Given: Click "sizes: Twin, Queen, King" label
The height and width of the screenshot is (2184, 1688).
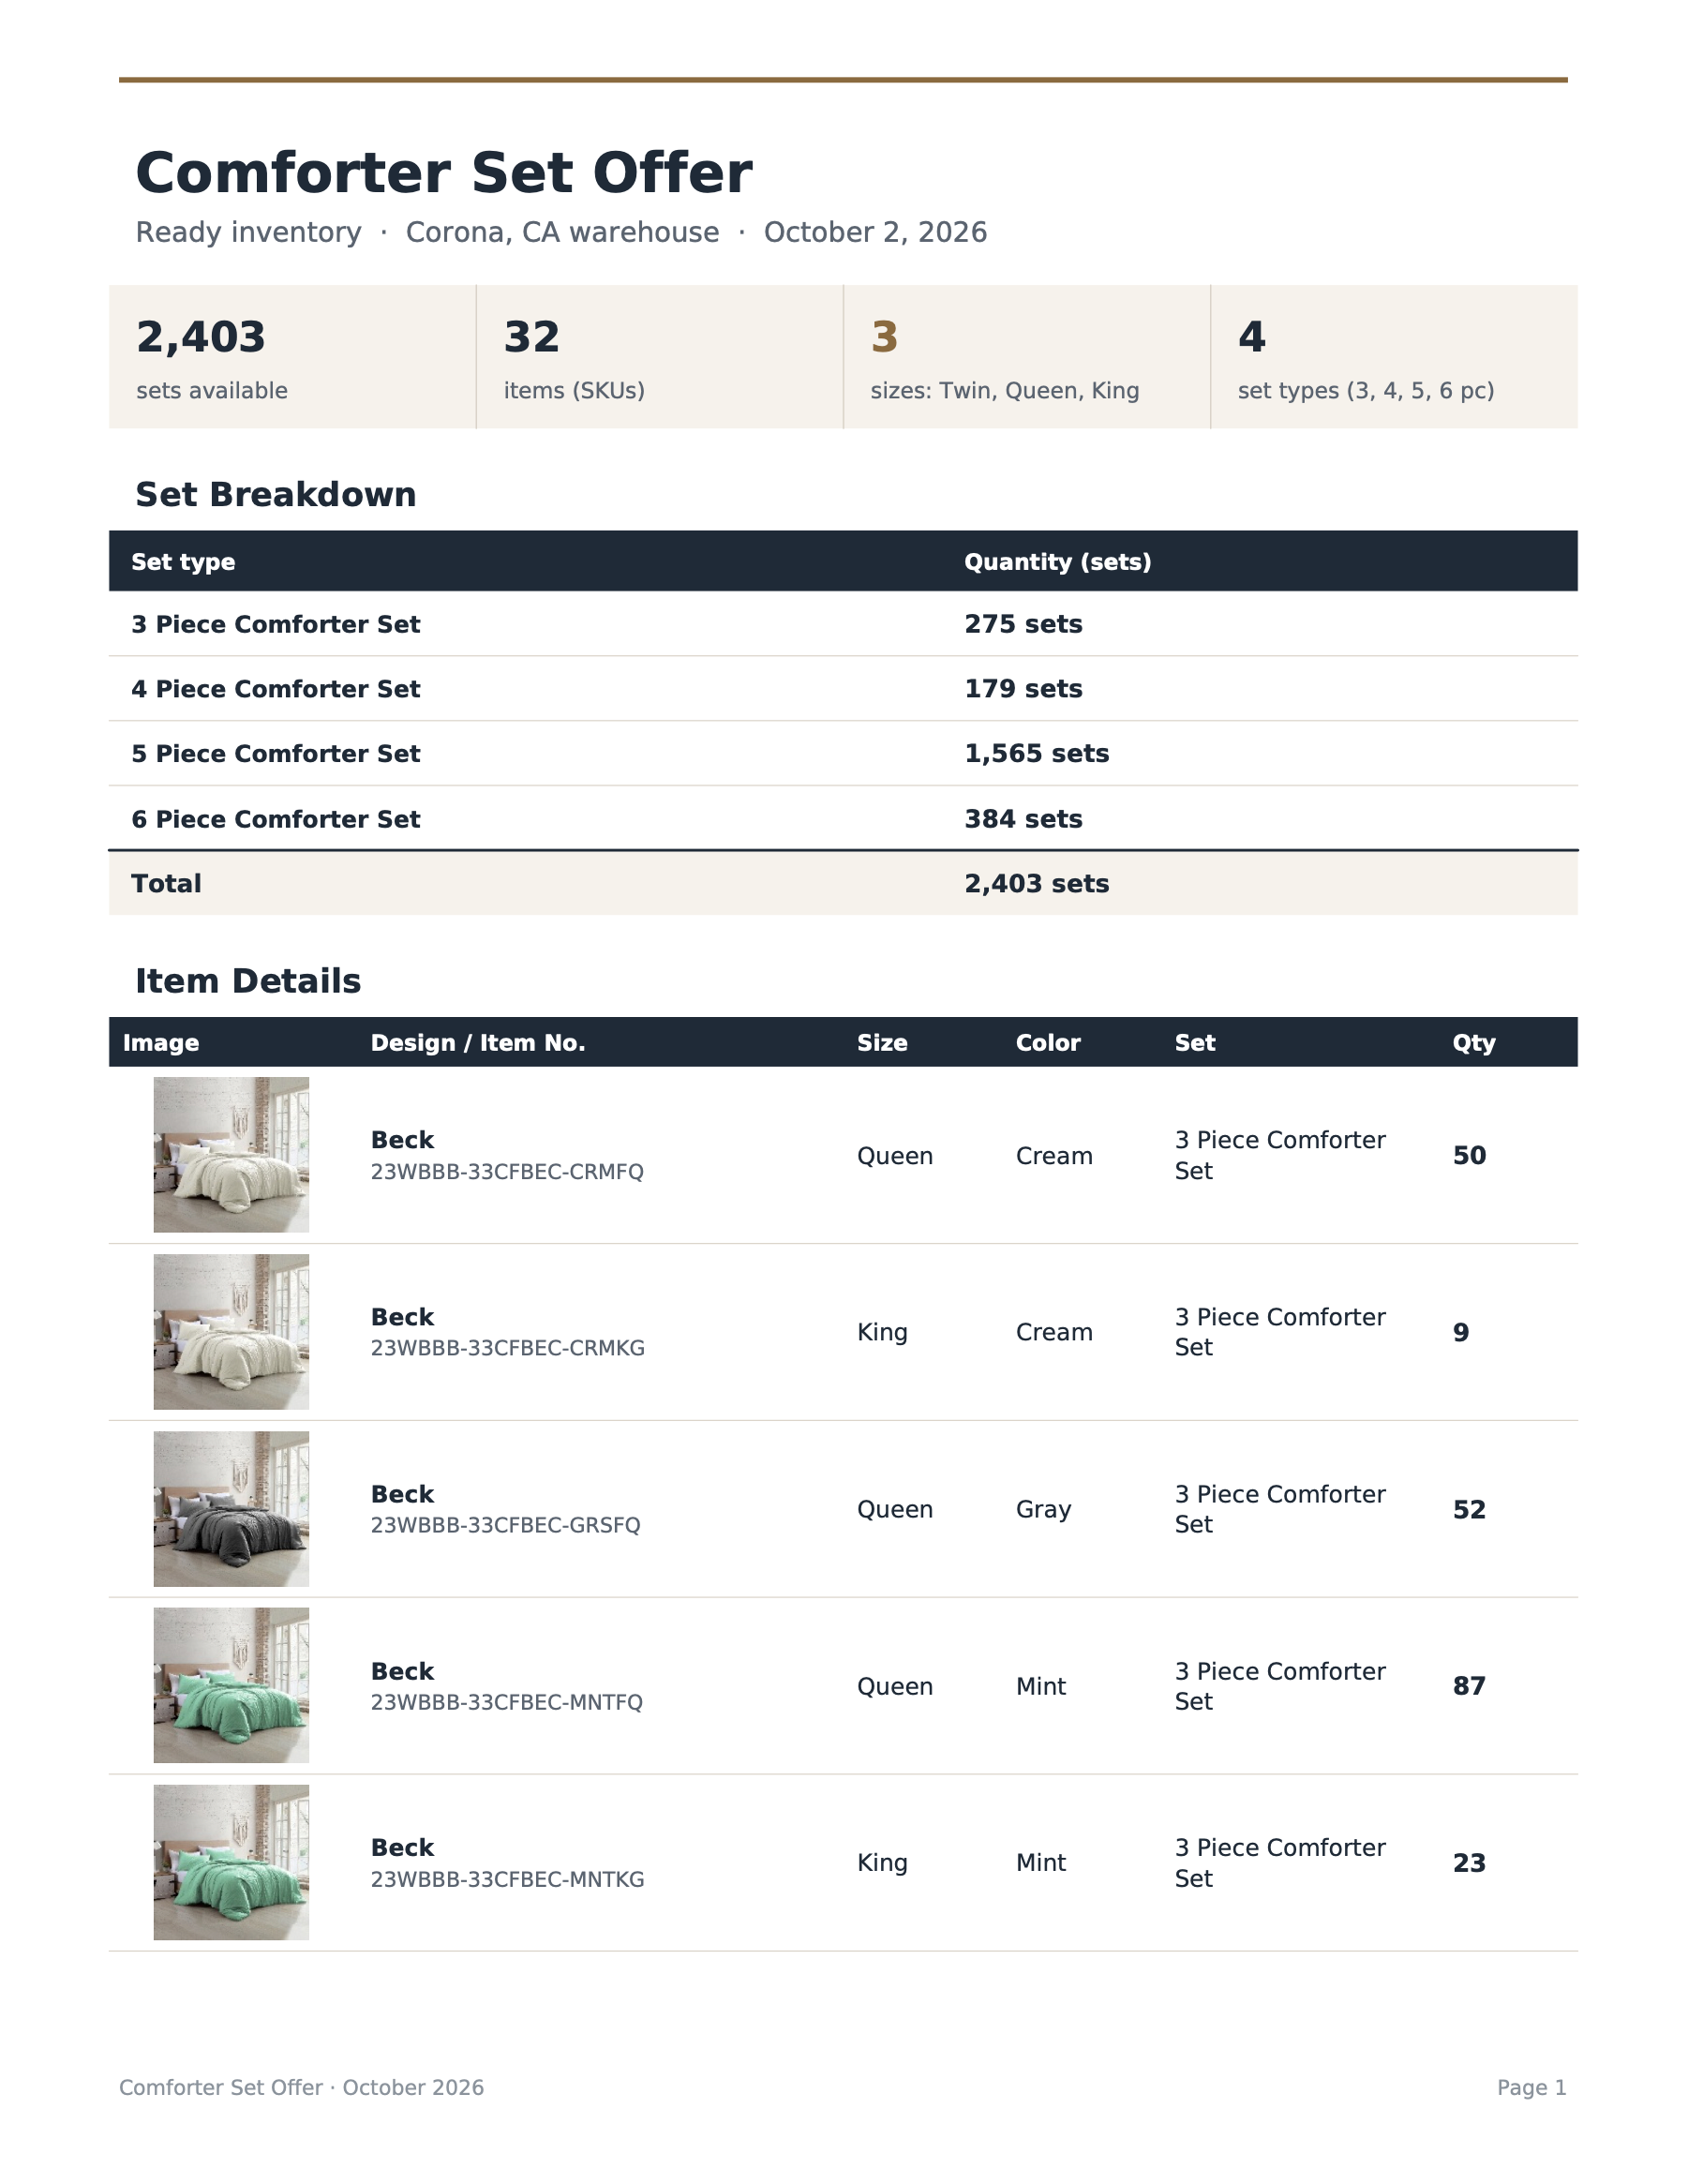Looking at the screenshot, I should [x=1005, y=391].
